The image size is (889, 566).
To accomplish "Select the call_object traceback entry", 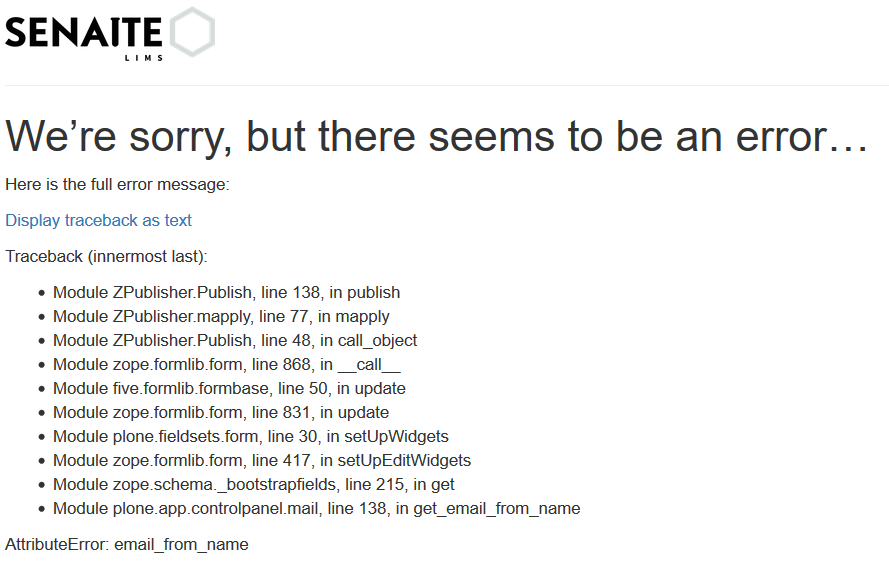I will pos(235,340).
